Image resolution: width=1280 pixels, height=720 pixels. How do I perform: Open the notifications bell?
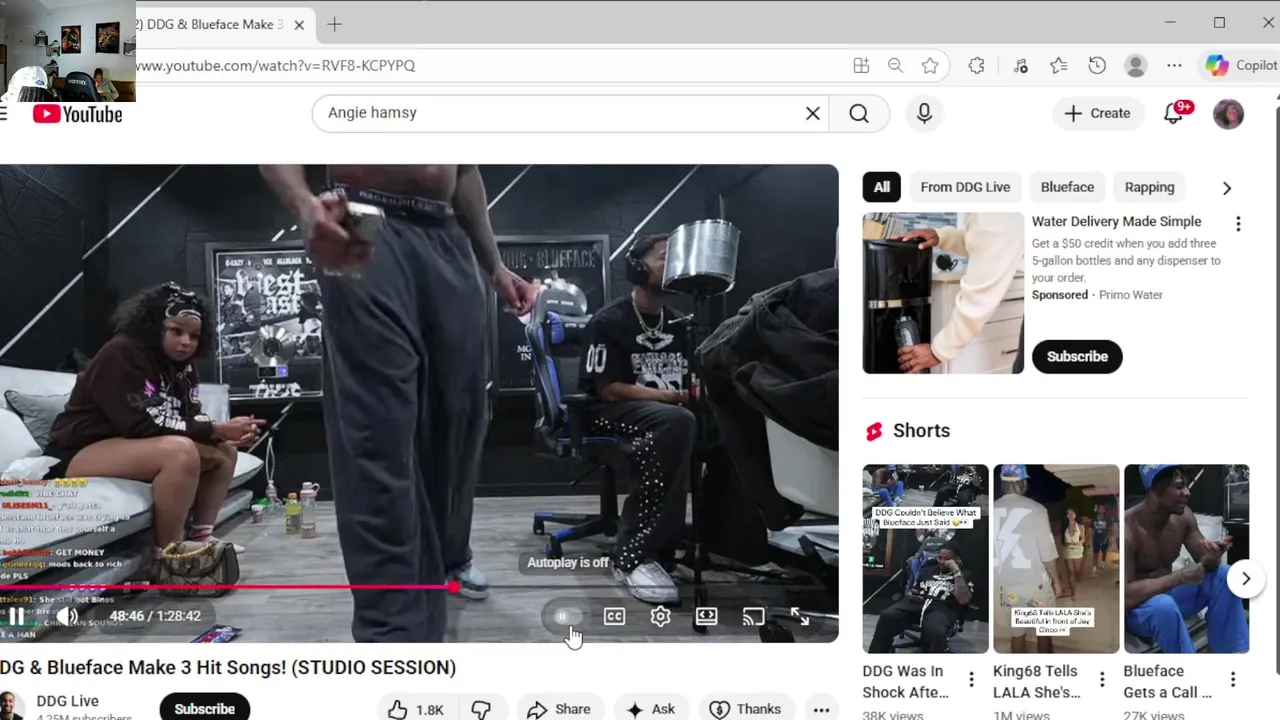tap(1174, 114)
